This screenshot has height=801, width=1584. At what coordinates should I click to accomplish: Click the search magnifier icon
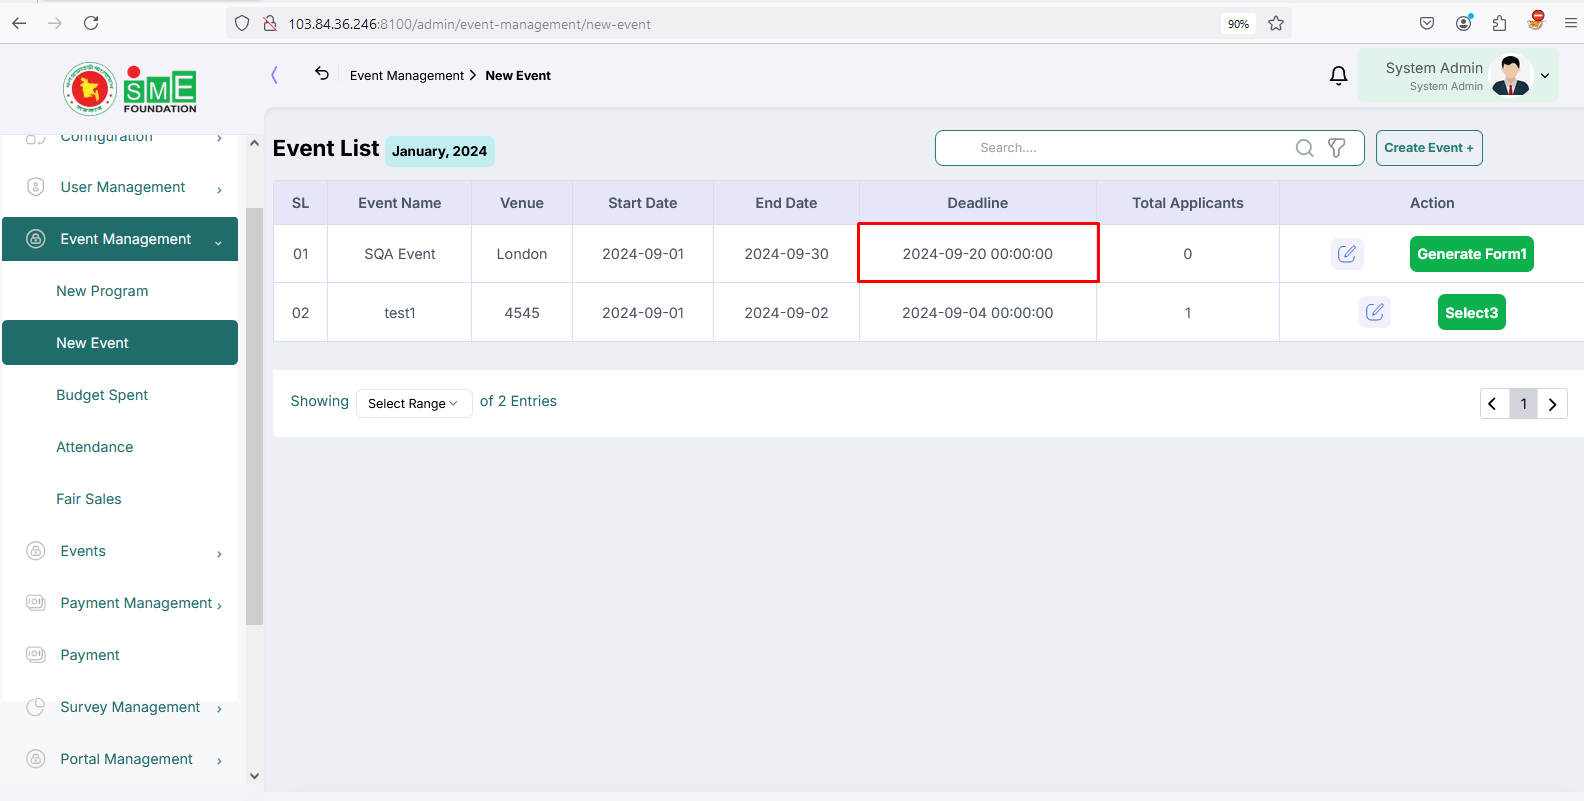(1304, 148)
